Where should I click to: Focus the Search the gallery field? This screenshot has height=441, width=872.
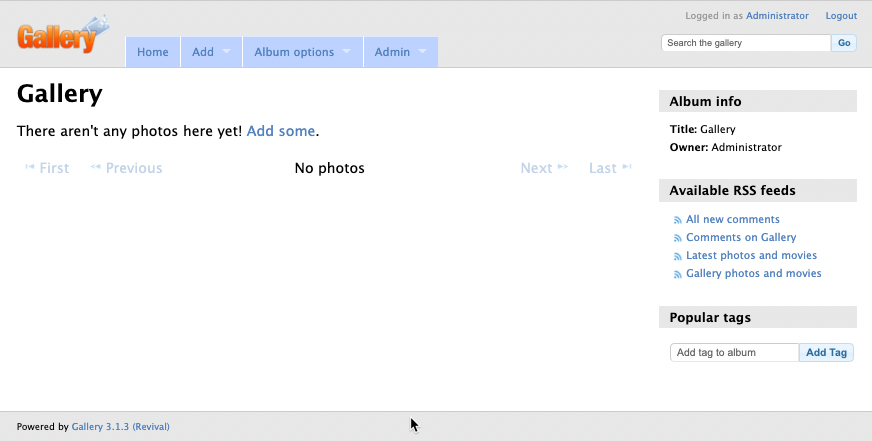[x=745, y=43]
